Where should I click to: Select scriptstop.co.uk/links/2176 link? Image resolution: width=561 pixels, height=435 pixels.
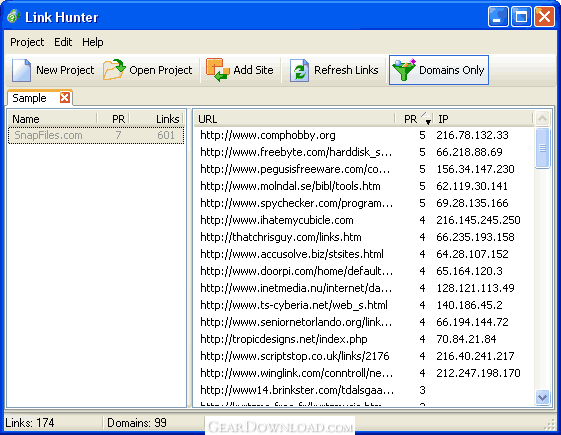tap(294, 356)
